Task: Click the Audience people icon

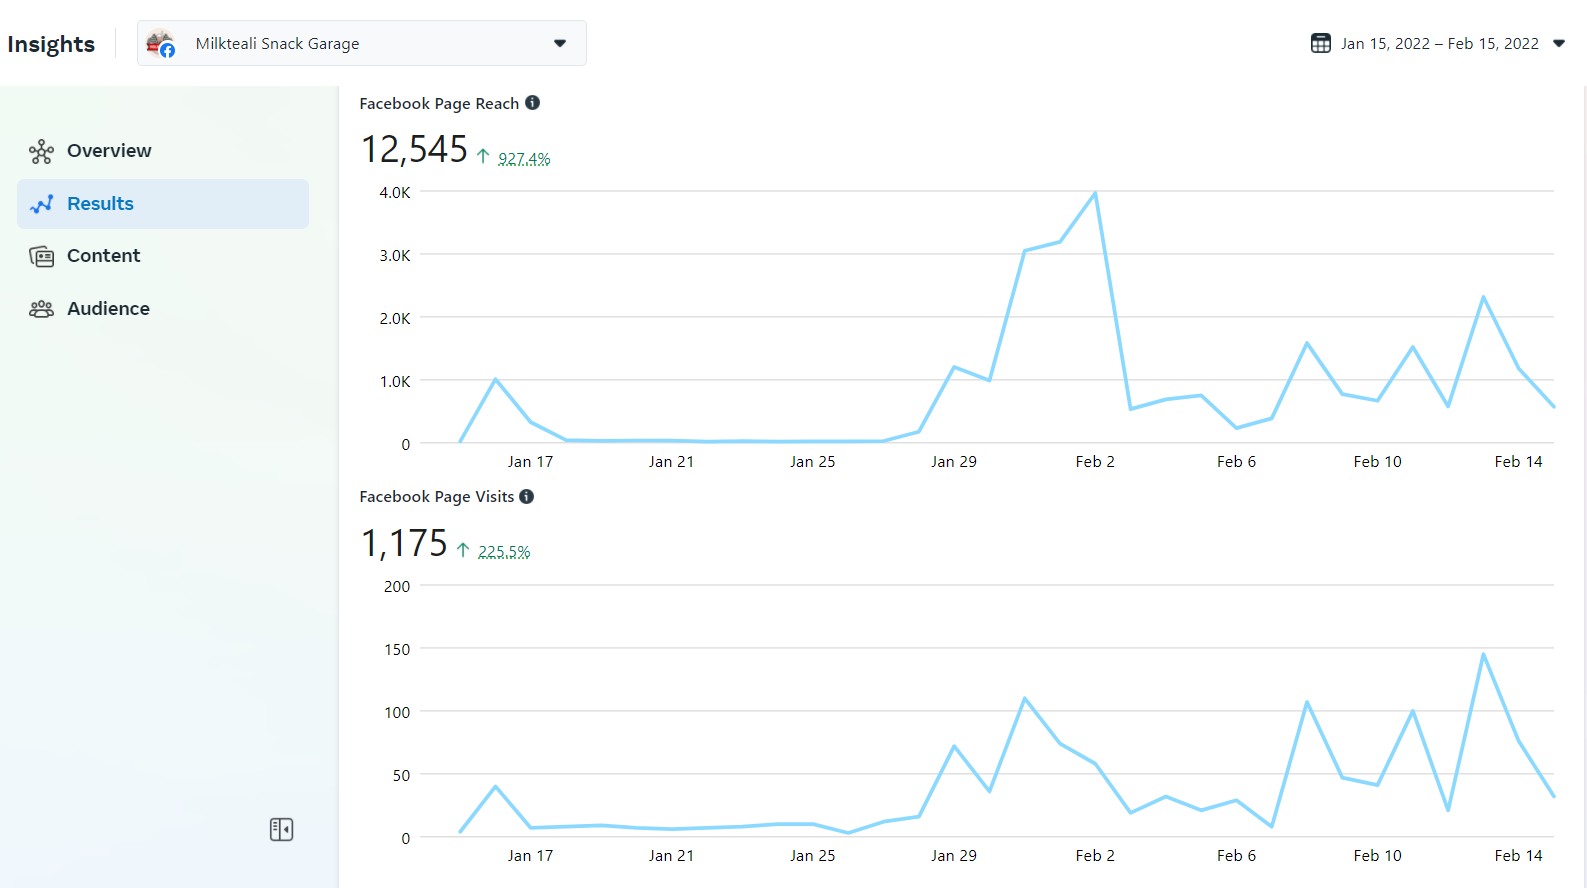Action: pyautogui.click(x=41, y=309)
